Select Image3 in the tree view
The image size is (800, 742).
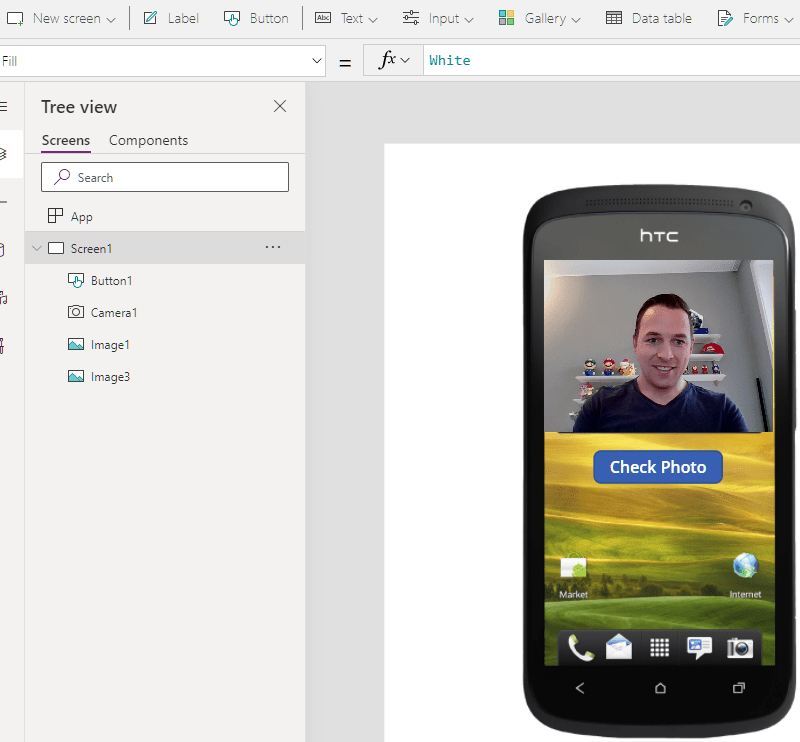pos(110,377)
